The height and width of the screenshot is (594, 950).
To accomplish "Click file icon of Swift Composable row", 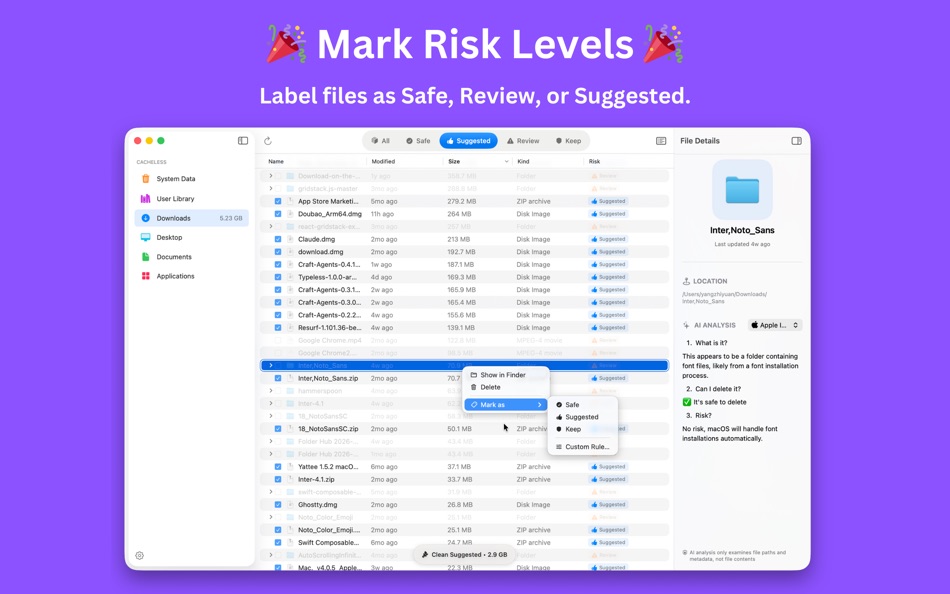I will click(291, 542).
